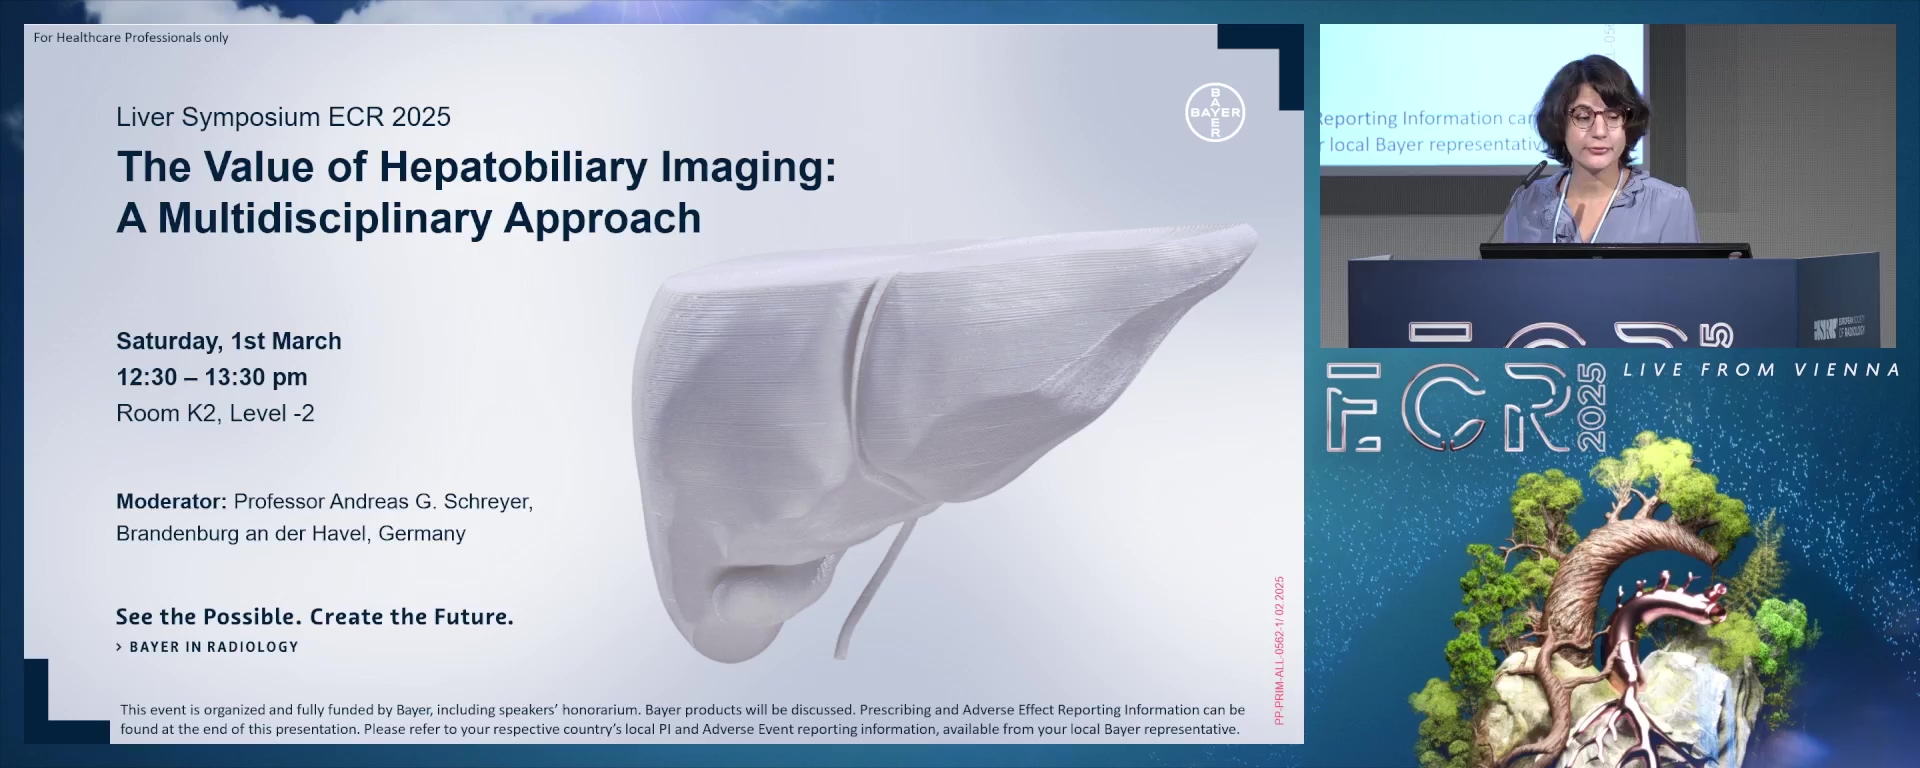Click 'A Multidisciplinary Approach' title line

click(409, 219)
